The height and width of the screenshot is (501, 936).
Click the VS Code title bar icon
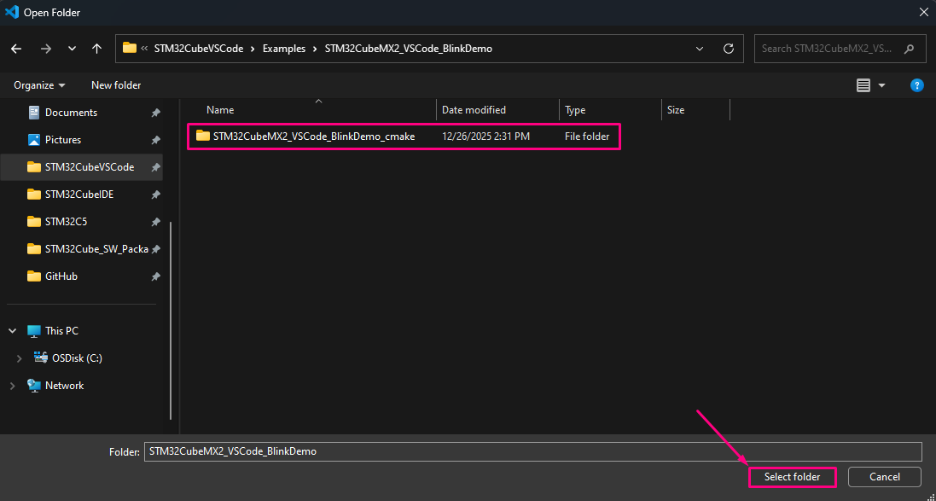[x=12, y=12]
